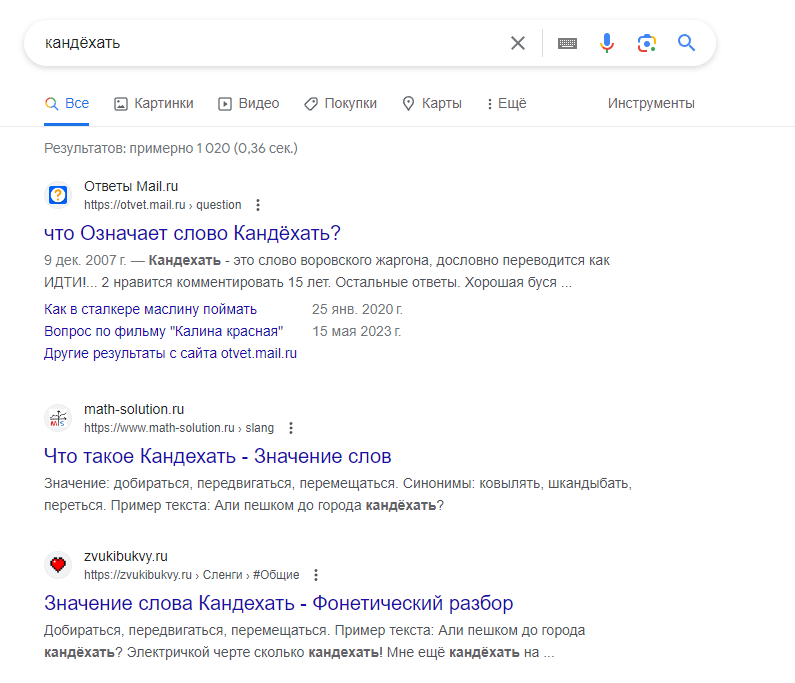The height and width of the screenshot is (683, 795).
Task: Open the Карты tab
Action: click(432, 103)
